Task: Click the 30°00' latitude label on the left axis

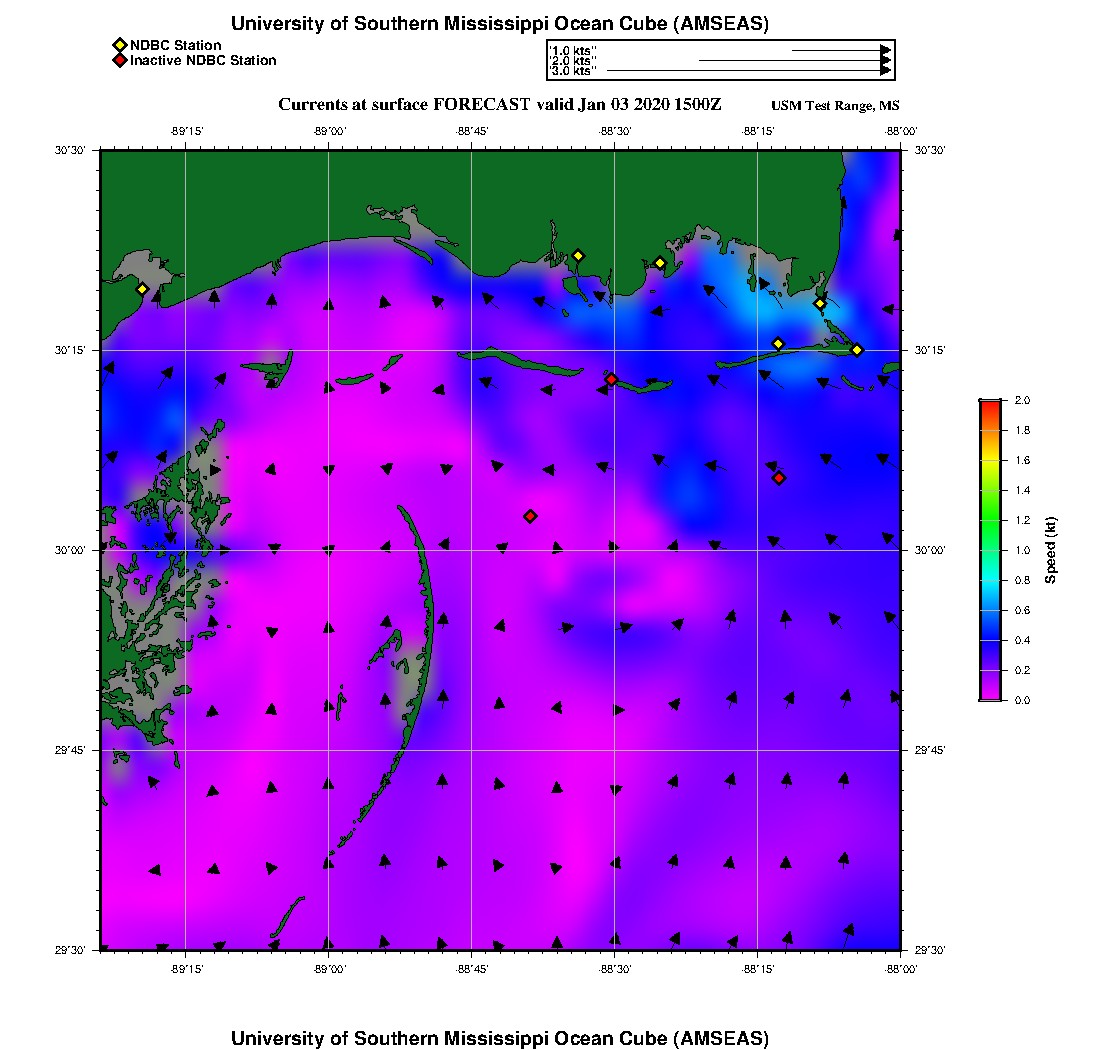Action: (77, 550)
